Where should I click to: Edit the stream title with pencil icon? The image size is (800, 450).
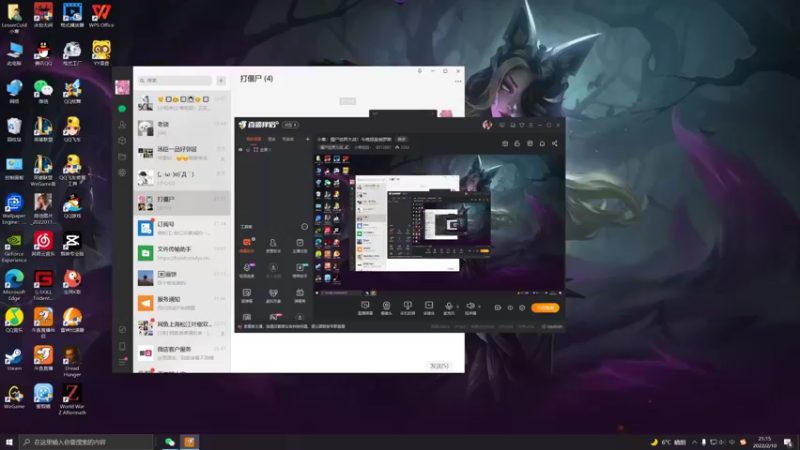[347, 147]
